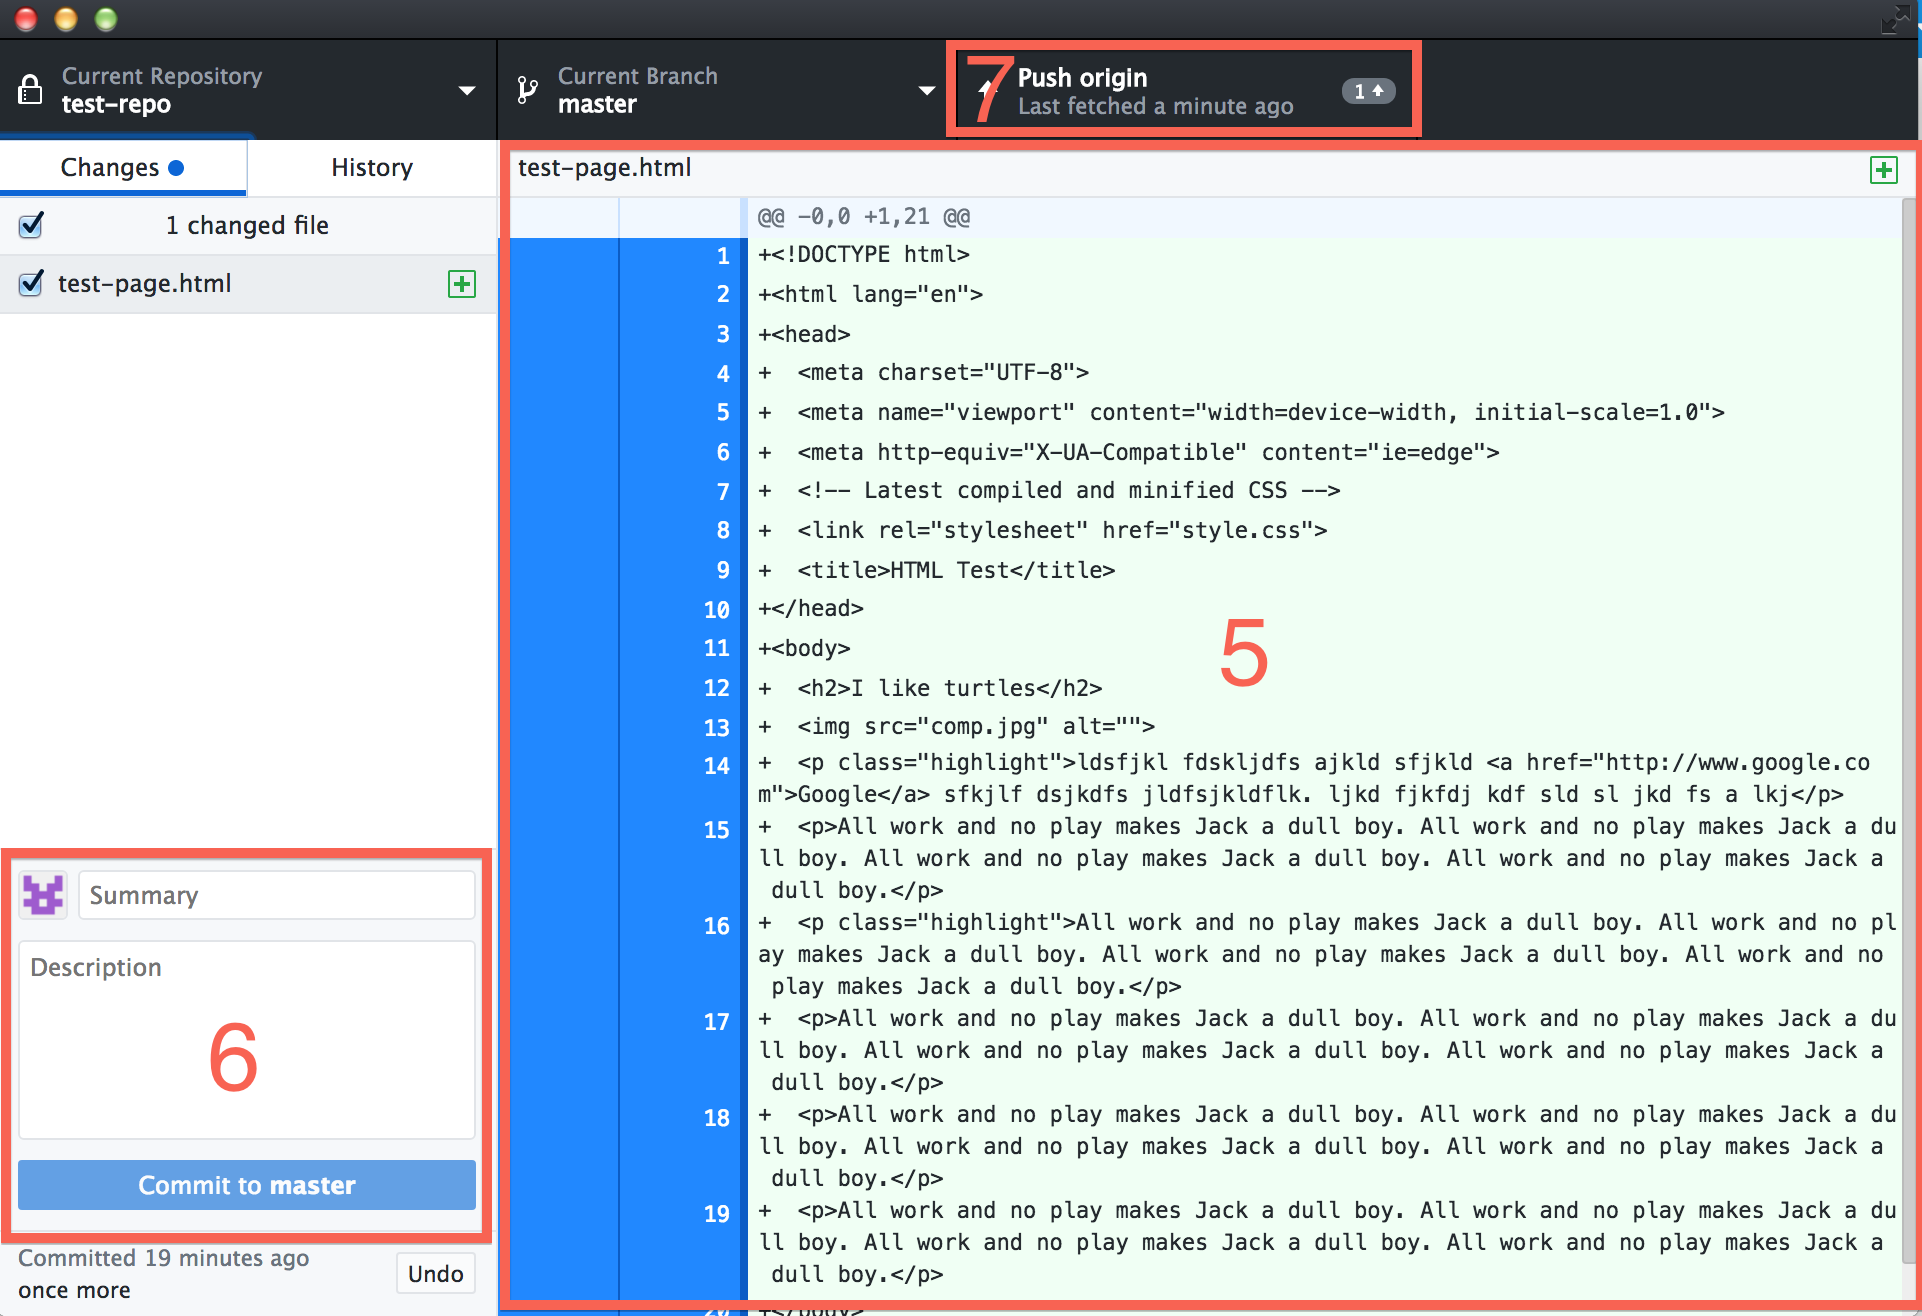Select the Changes tab
Screen dimensions: 1922x1316
pyautogui.click(x=124, y=167)
